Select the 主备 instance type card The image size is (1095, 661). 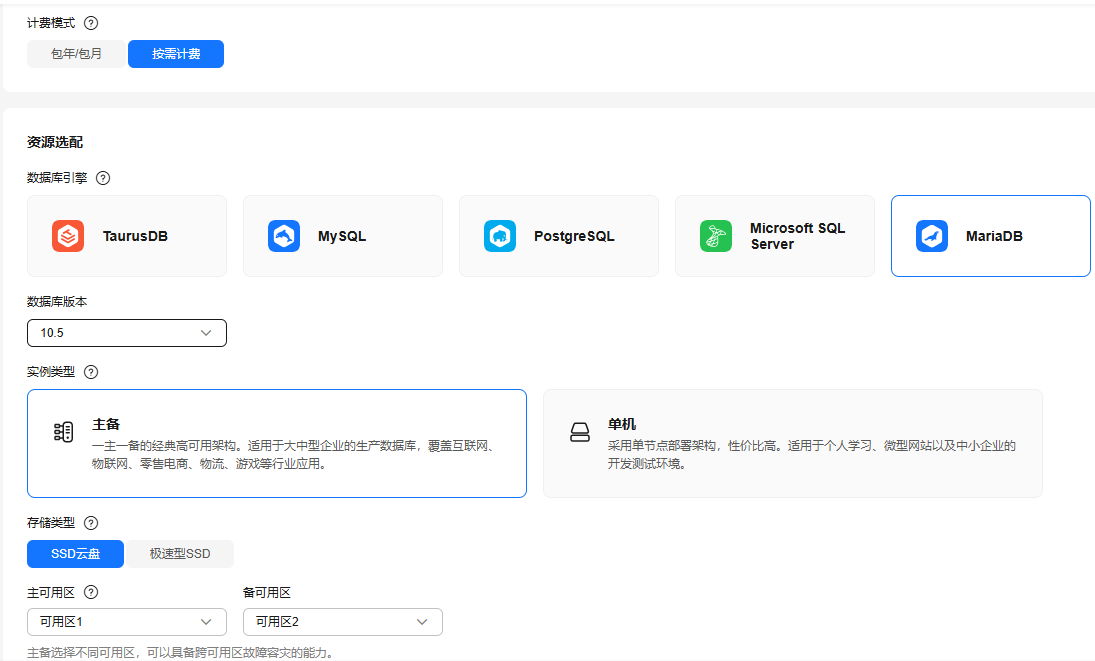pyautogui.click(x=277, y=443)
